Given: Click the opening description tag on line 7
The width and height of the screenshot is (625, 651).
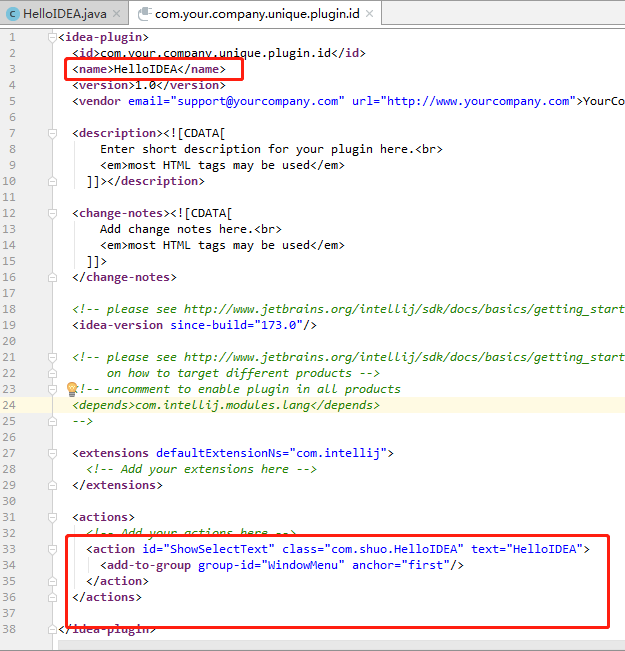Looking at the screenshot, I should point(118,133).
